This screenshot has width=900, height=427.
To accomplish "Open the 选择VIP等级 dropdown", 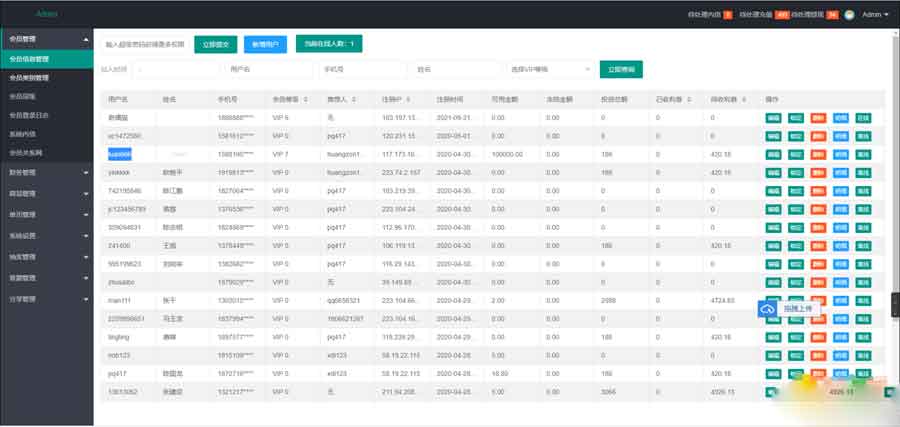I will coord(549,70).
